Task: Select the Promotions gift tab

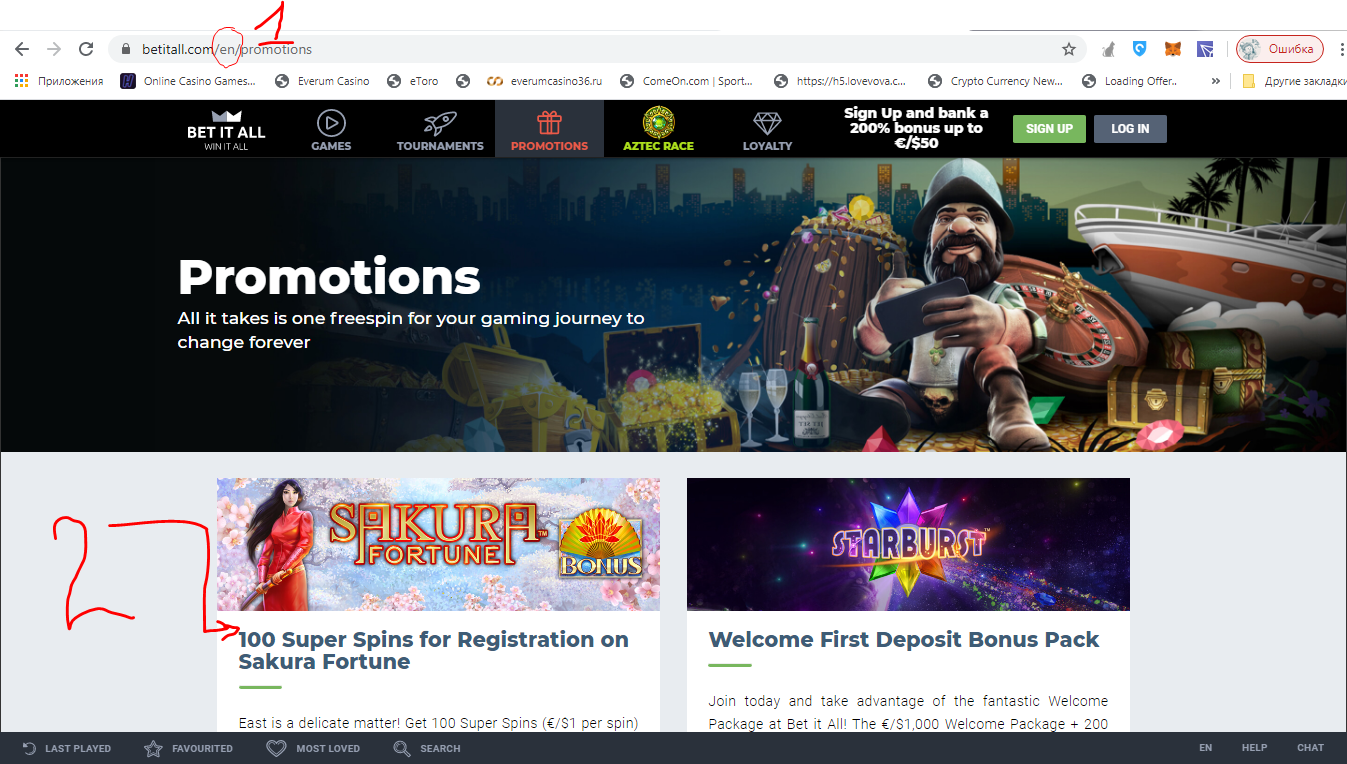Action: [549, 129]
